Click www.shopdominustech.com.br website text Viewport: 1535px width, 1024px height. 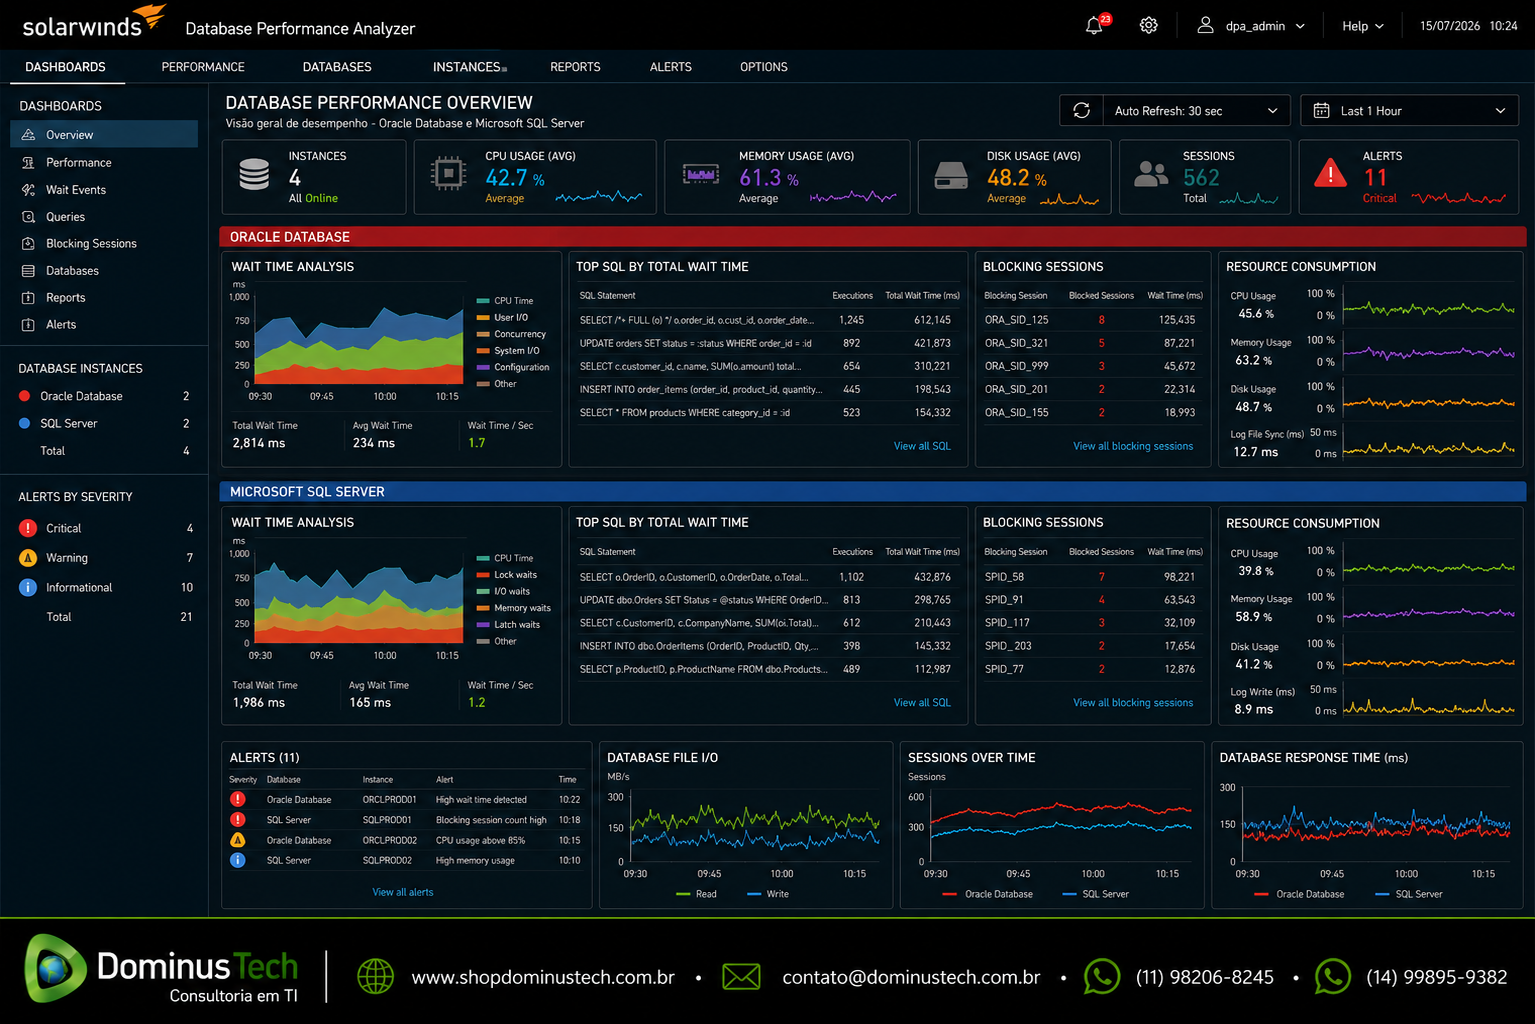pyautogui.click(x=543, y=977)
